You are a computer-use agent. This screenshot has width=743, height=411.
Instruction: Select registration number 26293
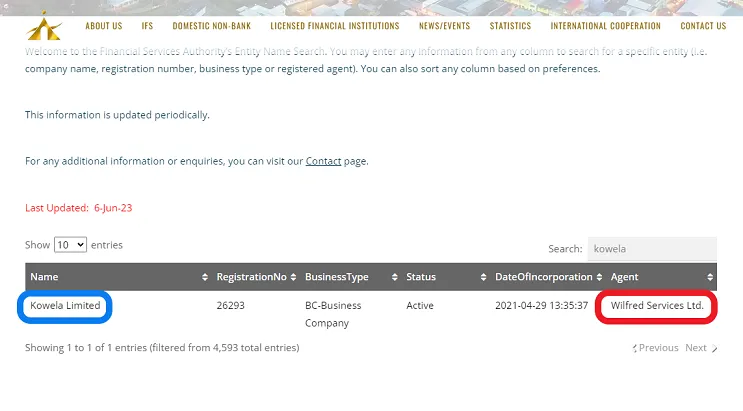[230, 306]
